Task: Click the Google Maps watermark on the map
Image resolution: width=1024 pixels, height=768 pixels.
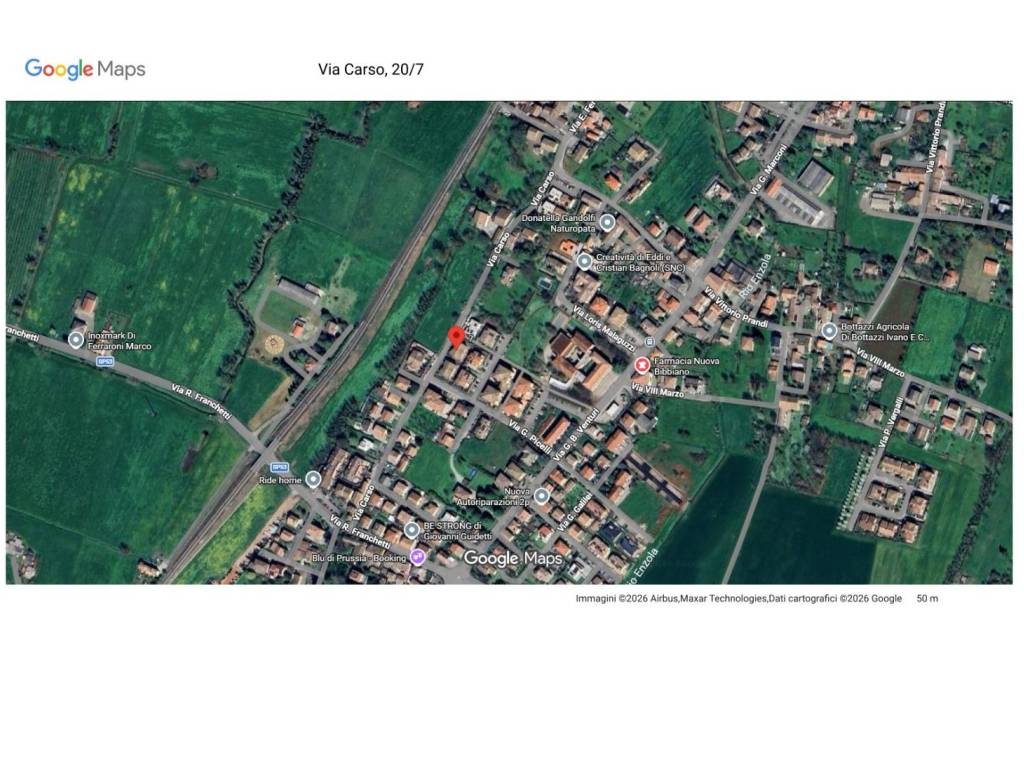Action: (x=511, y=559)
